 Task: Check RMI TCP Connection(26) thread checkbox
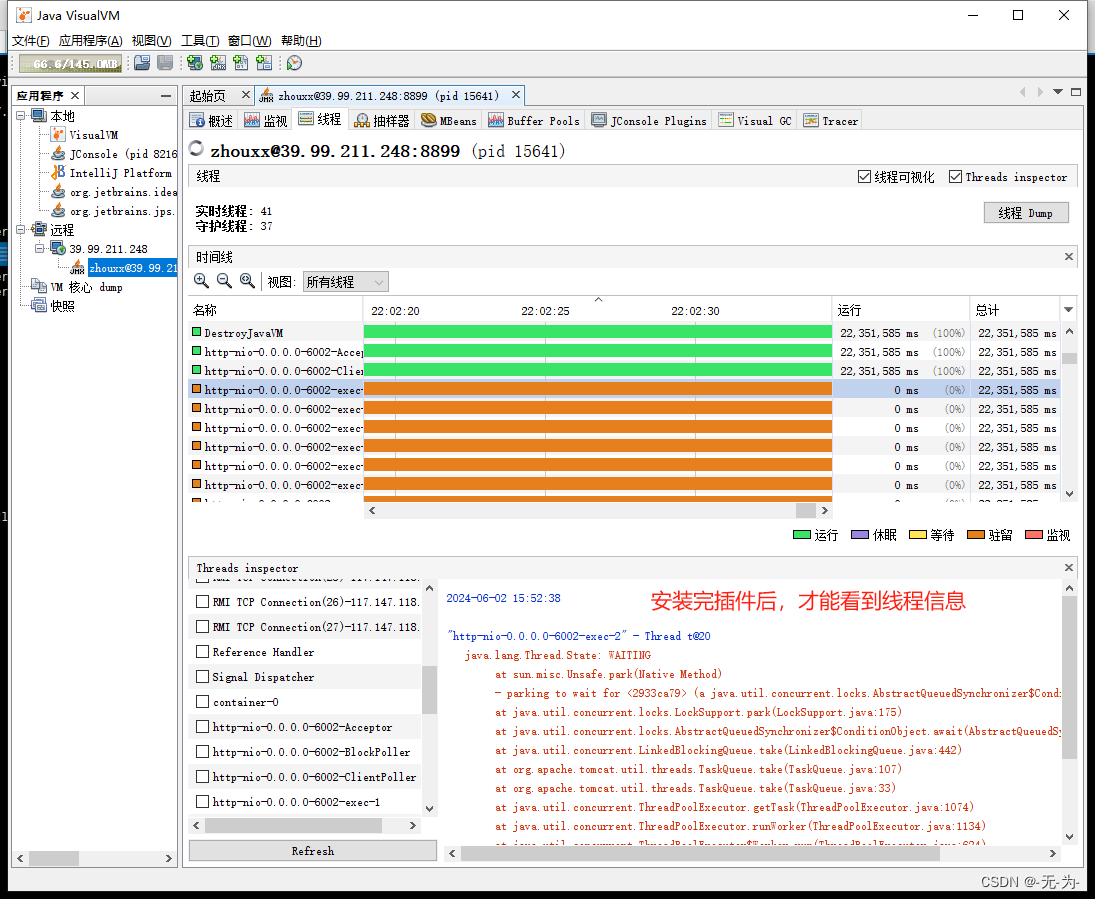click(203, 601)
